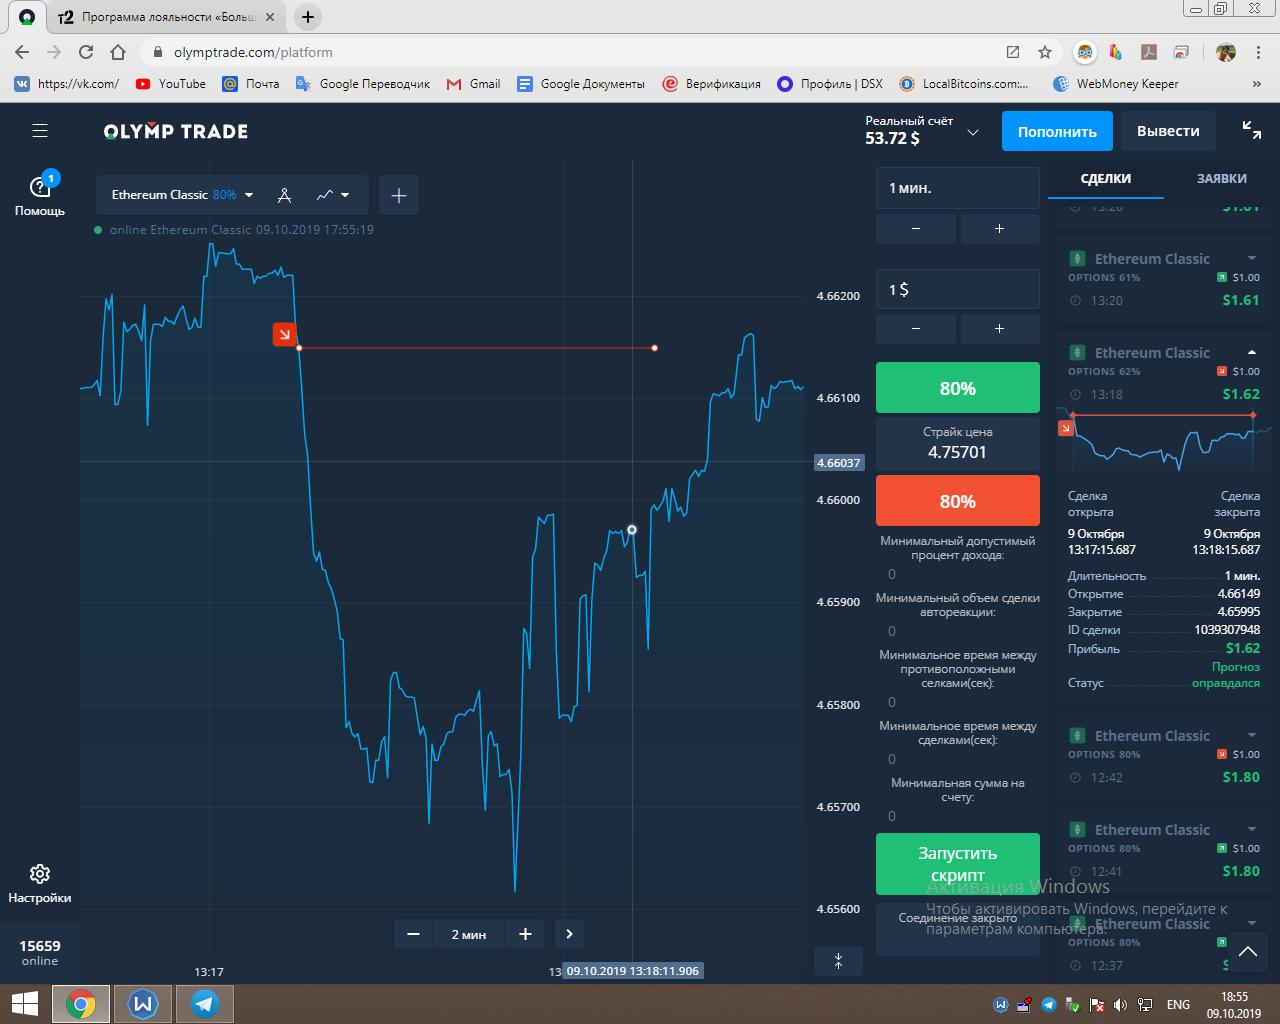Expand the real account balance dropdown
The image size is (1280, 1024).
(x=972, y=132)
